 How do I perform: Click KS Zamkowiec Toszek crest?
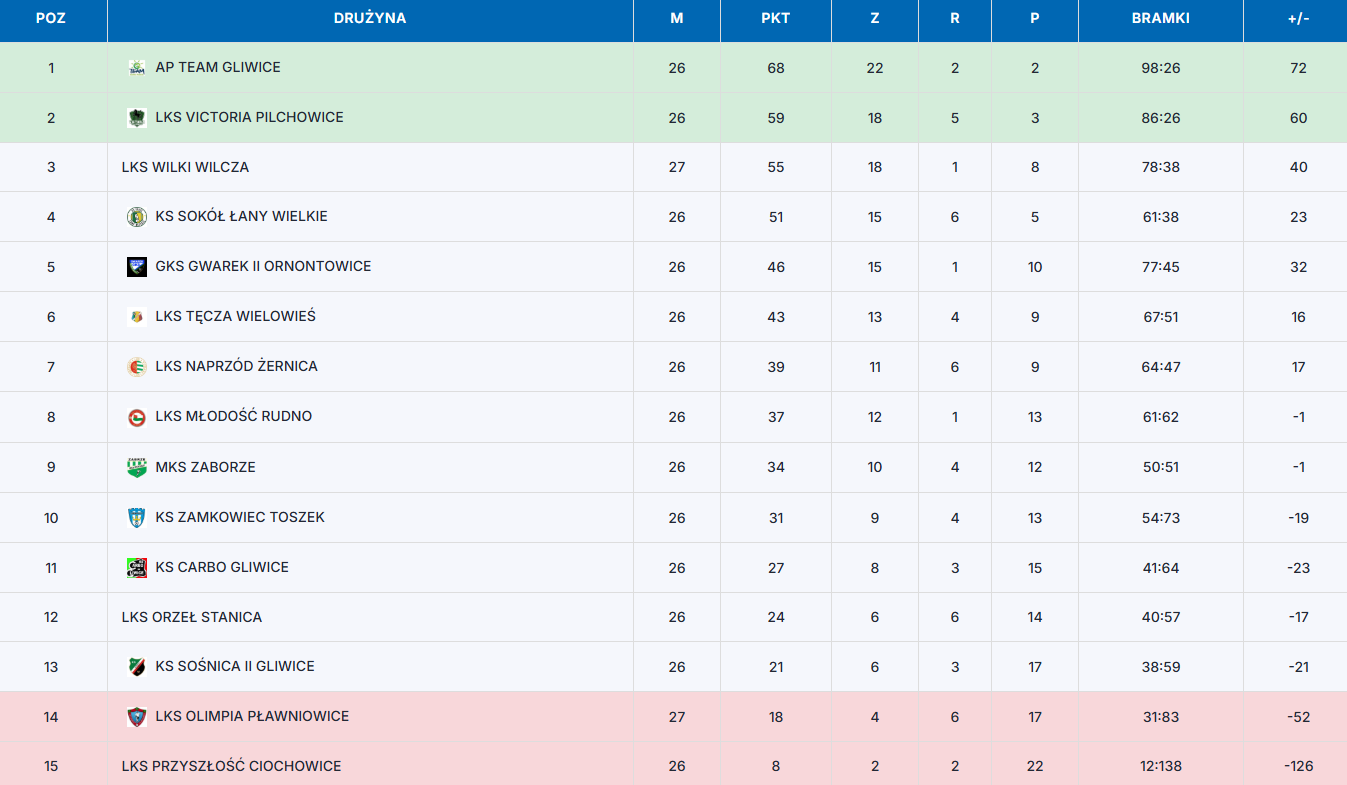pos(137,518)
